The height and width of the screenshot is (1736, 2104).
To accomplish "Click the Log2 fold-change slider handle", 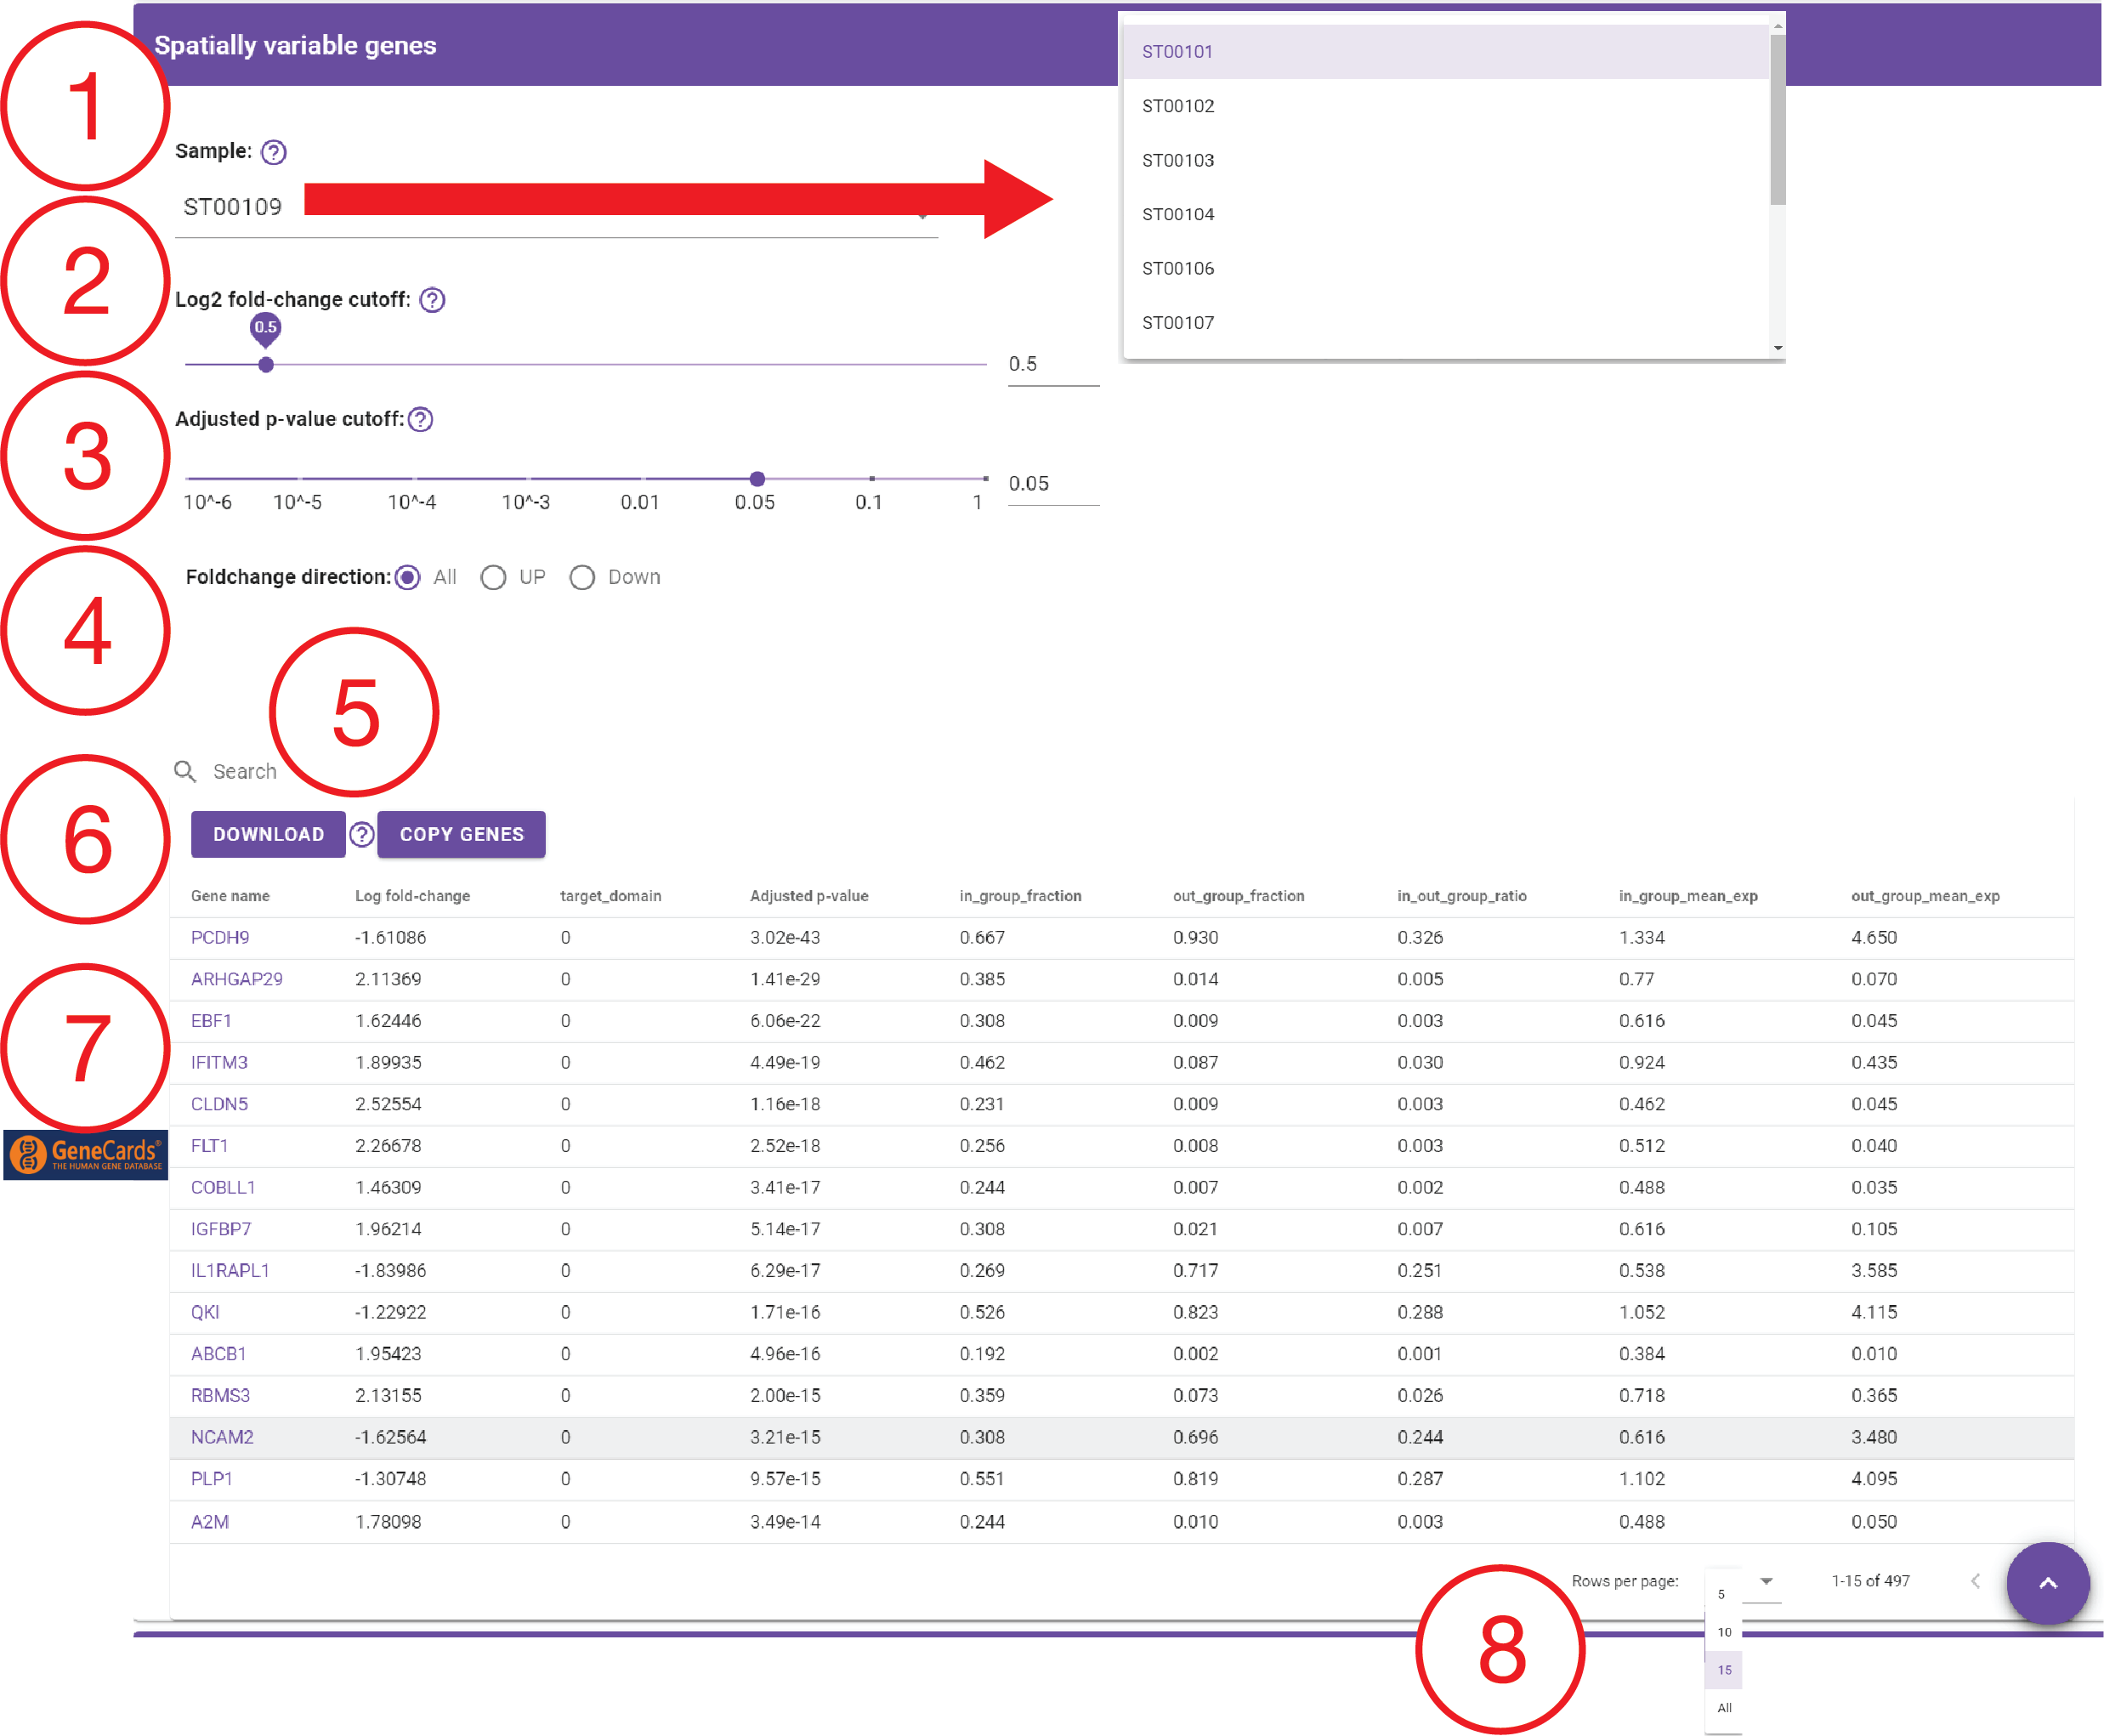I will click(x=266, y=365).
